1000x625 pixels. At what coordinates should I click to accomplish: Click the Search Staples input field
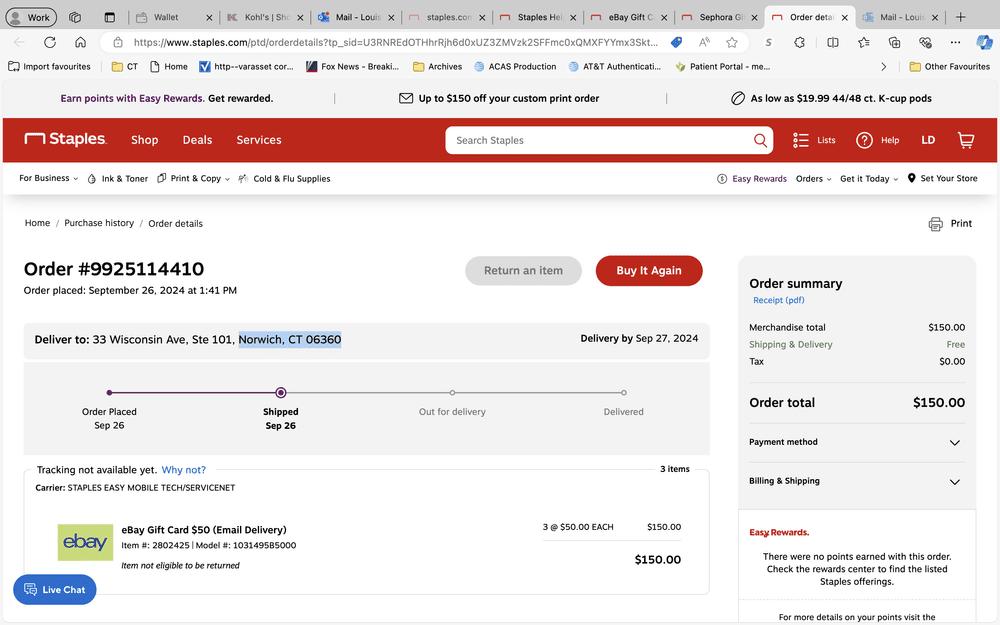pos(600,140)
